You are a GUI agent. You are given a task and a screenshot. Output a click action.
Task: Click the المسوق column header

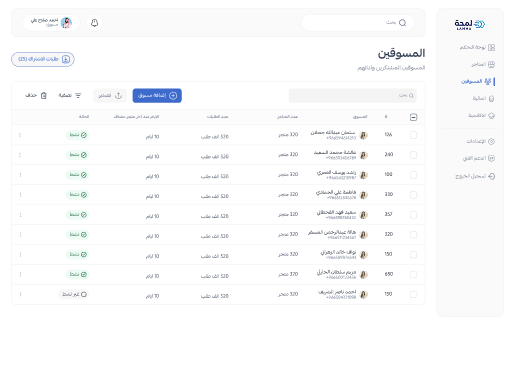360,117
